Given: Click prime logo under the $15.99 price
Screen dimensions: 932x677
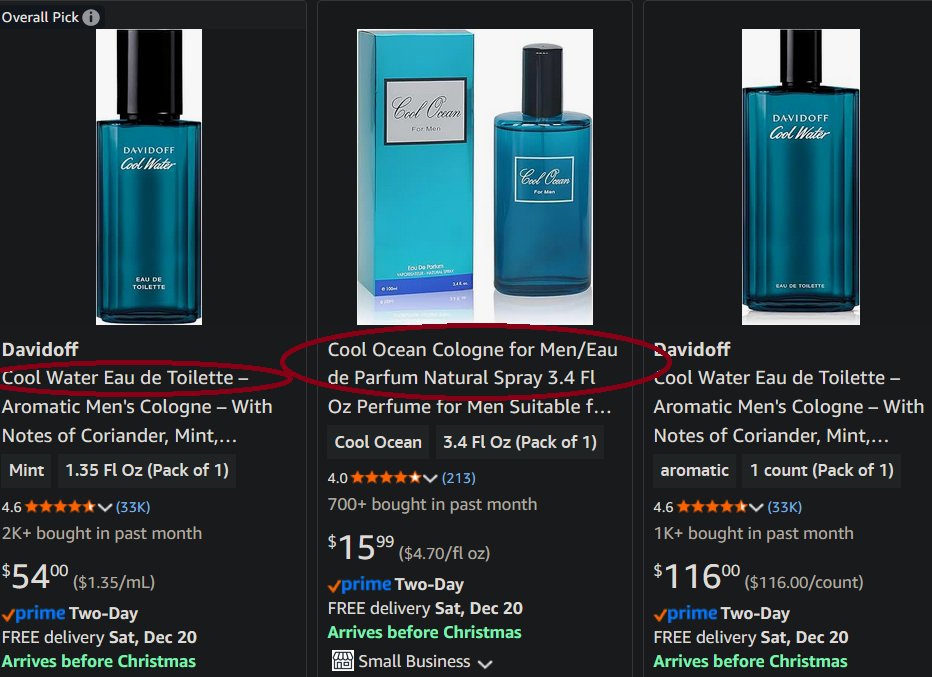Looking at the screenshot, I should (360, 584).
